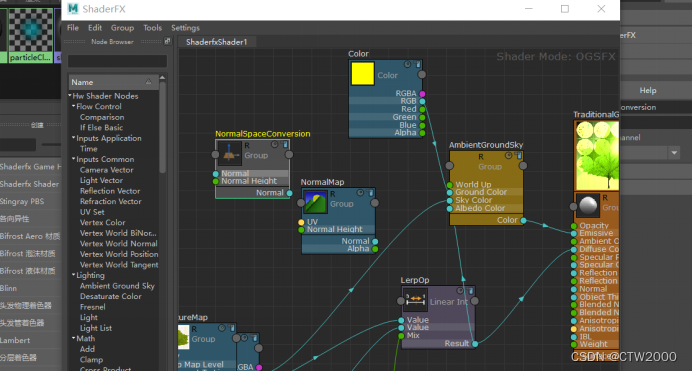
Task: Click the tree preview thumbnail on TraditionalGameSurface node
Action: click(596, 156)
